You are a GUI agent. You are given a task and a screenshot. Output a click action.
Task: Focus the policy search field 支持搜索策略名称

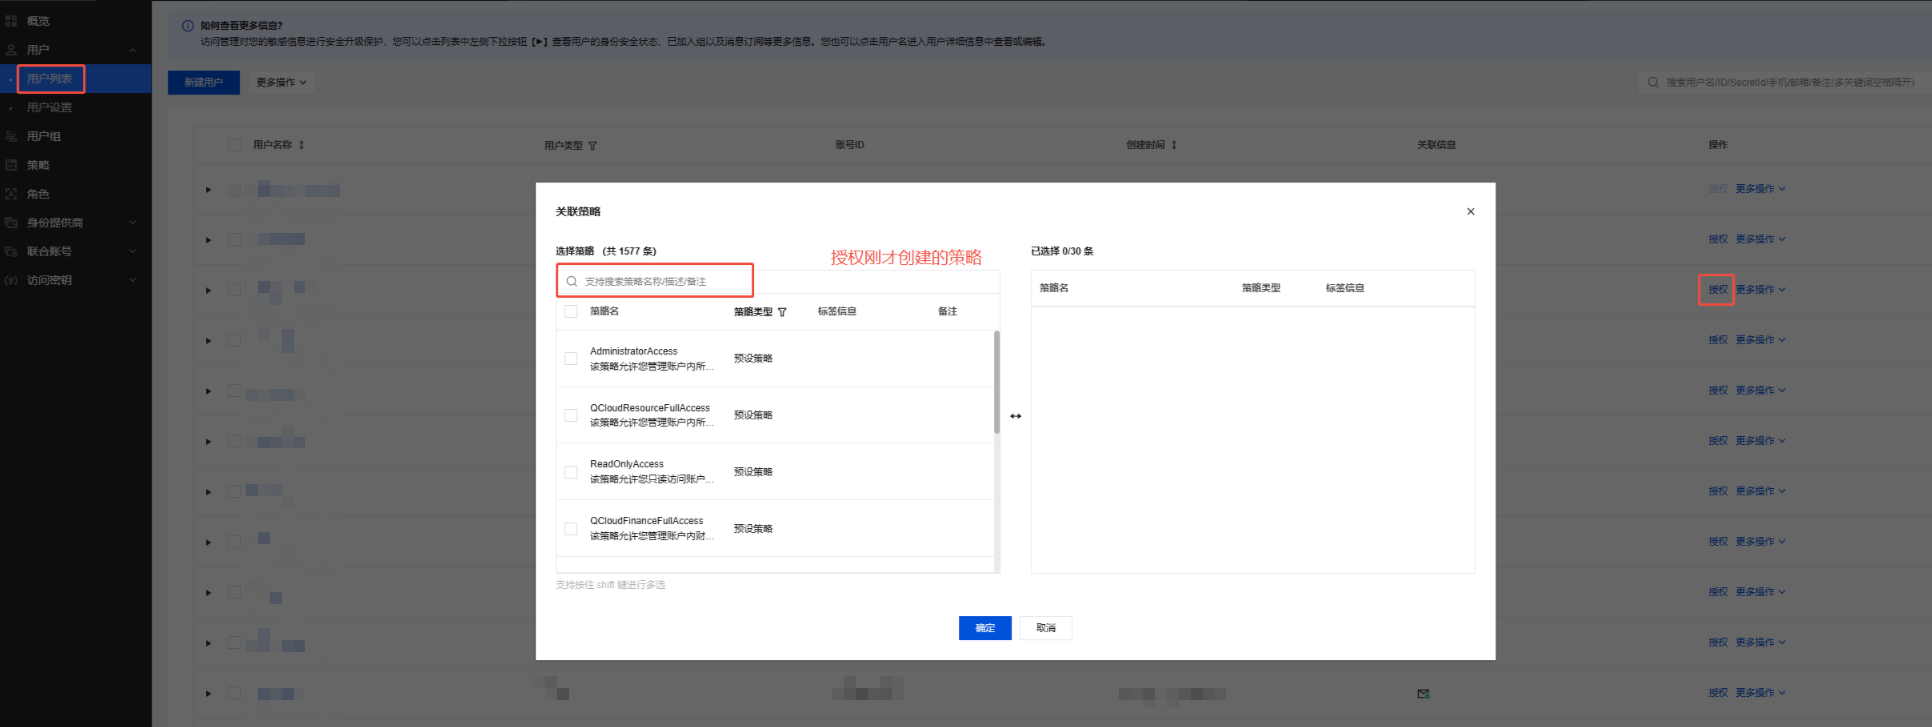pyautogui.click(x=655, y=281)
